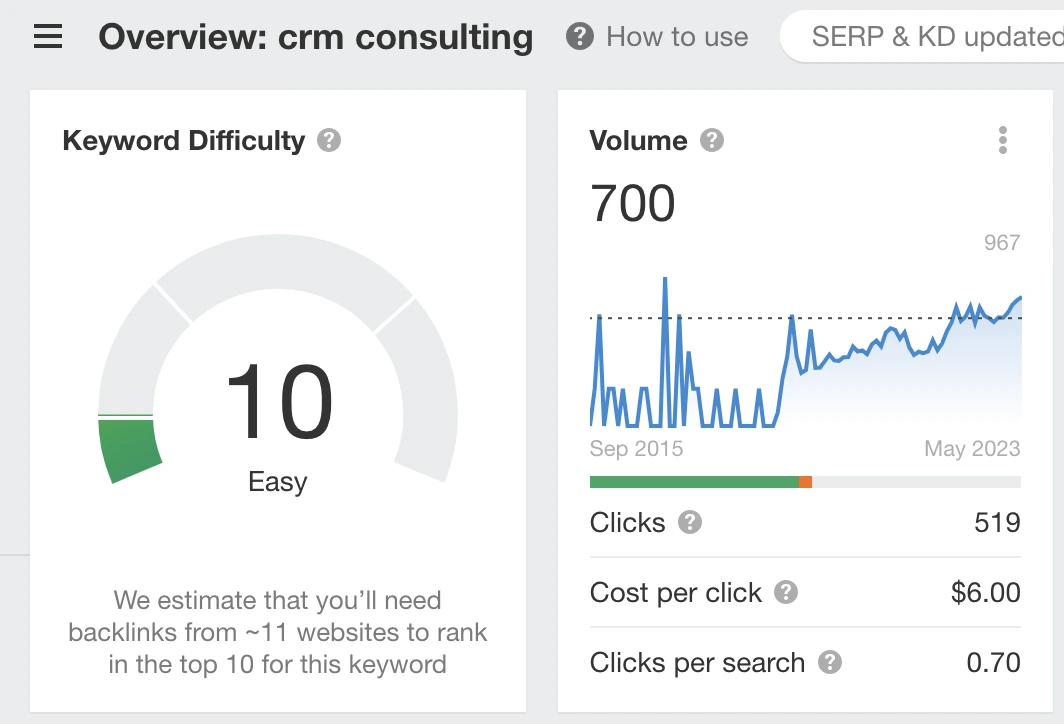1064x724 pixels.
Task: Click the Keyword Difficulty help icon
Action: [x=328, y=141]
